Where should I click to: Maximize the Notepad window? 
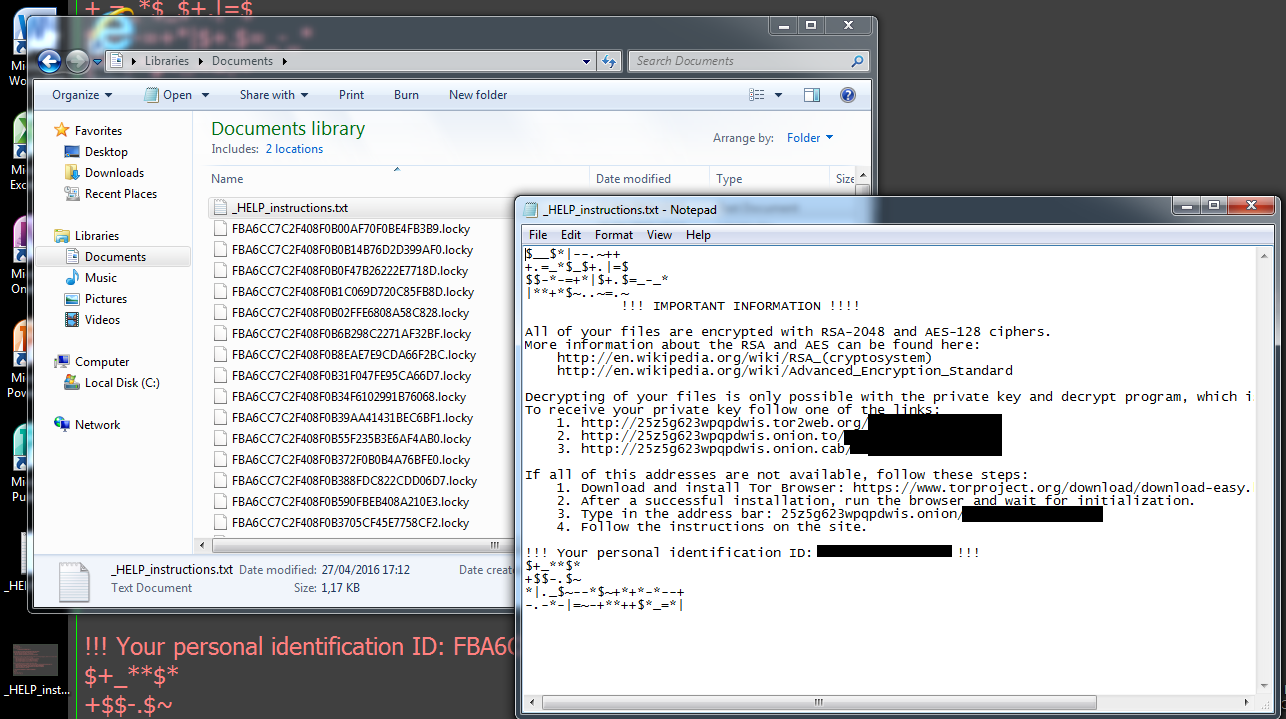(1214, 205)
